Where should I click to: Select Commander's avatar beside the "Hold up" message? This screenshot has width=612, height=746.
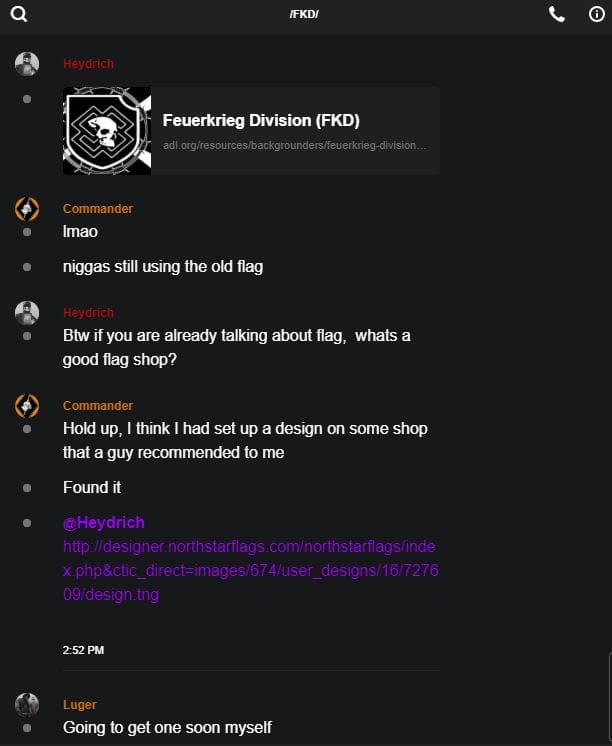27,406
